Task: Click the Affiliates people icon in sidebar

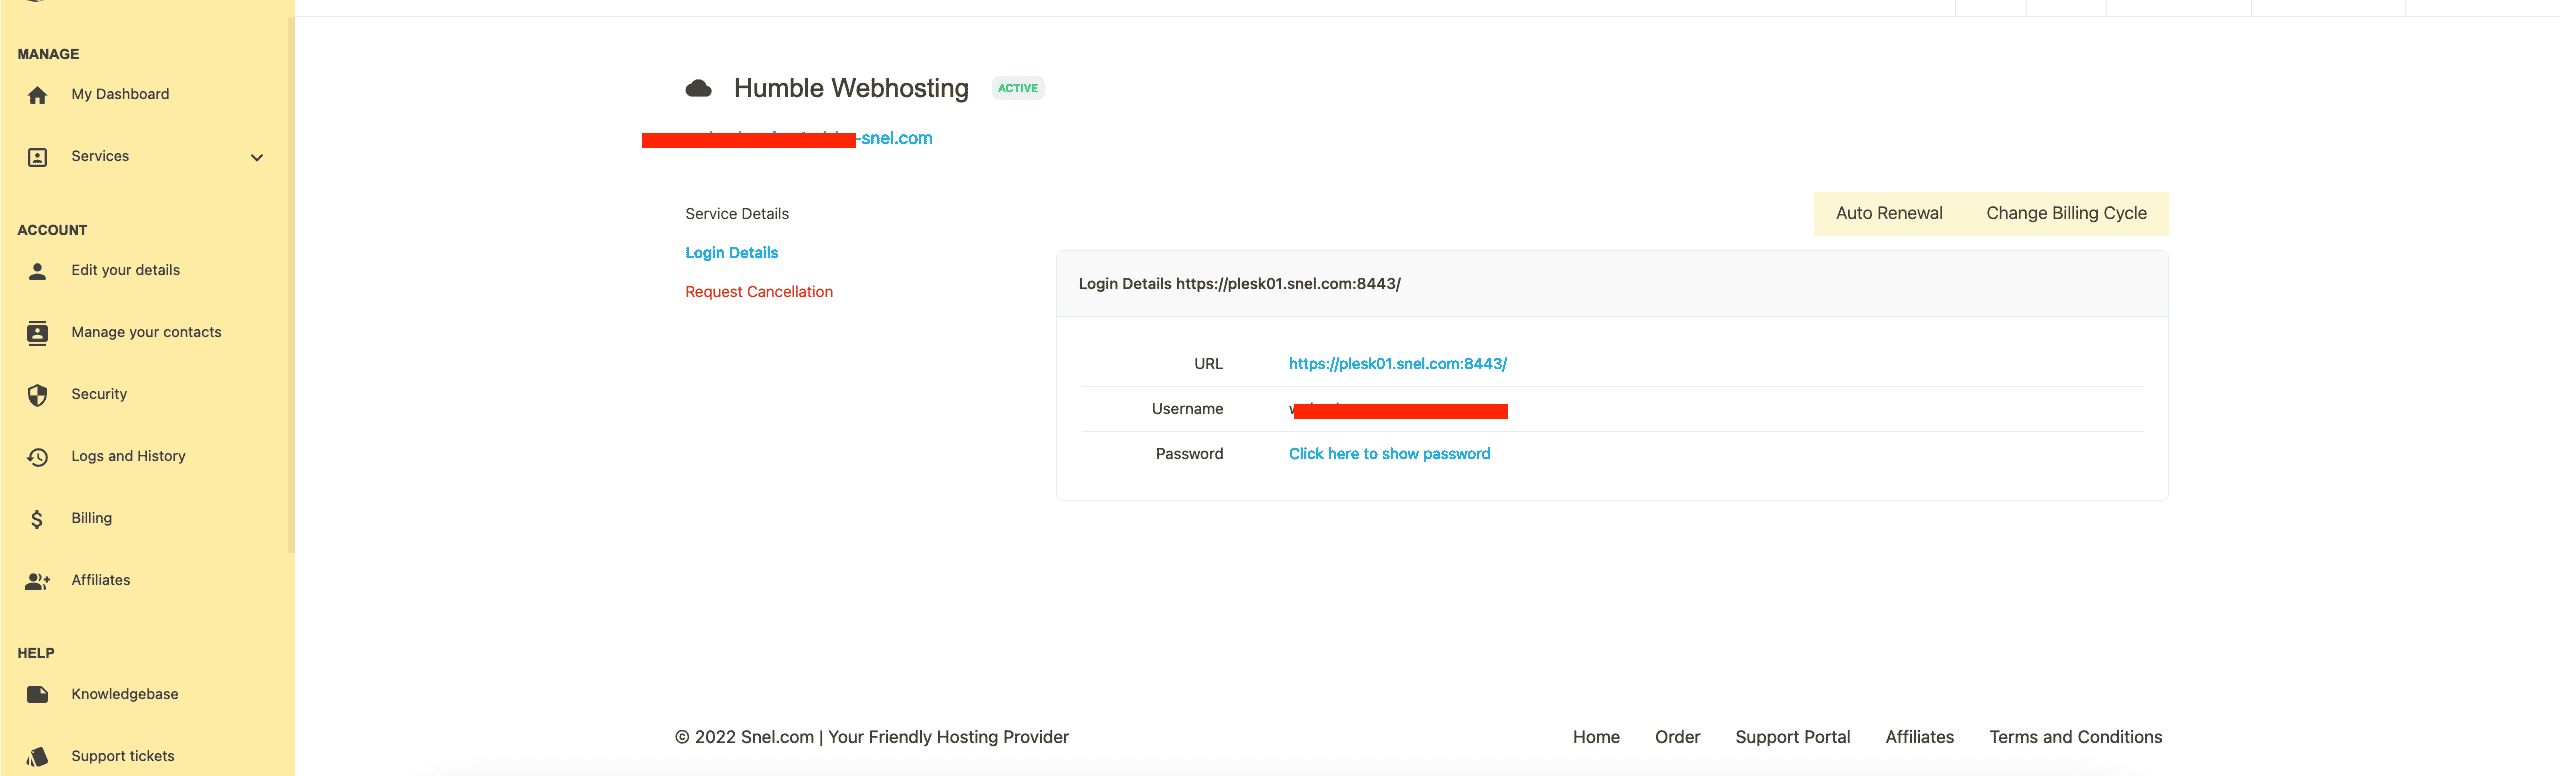Action: click(38, 581)
